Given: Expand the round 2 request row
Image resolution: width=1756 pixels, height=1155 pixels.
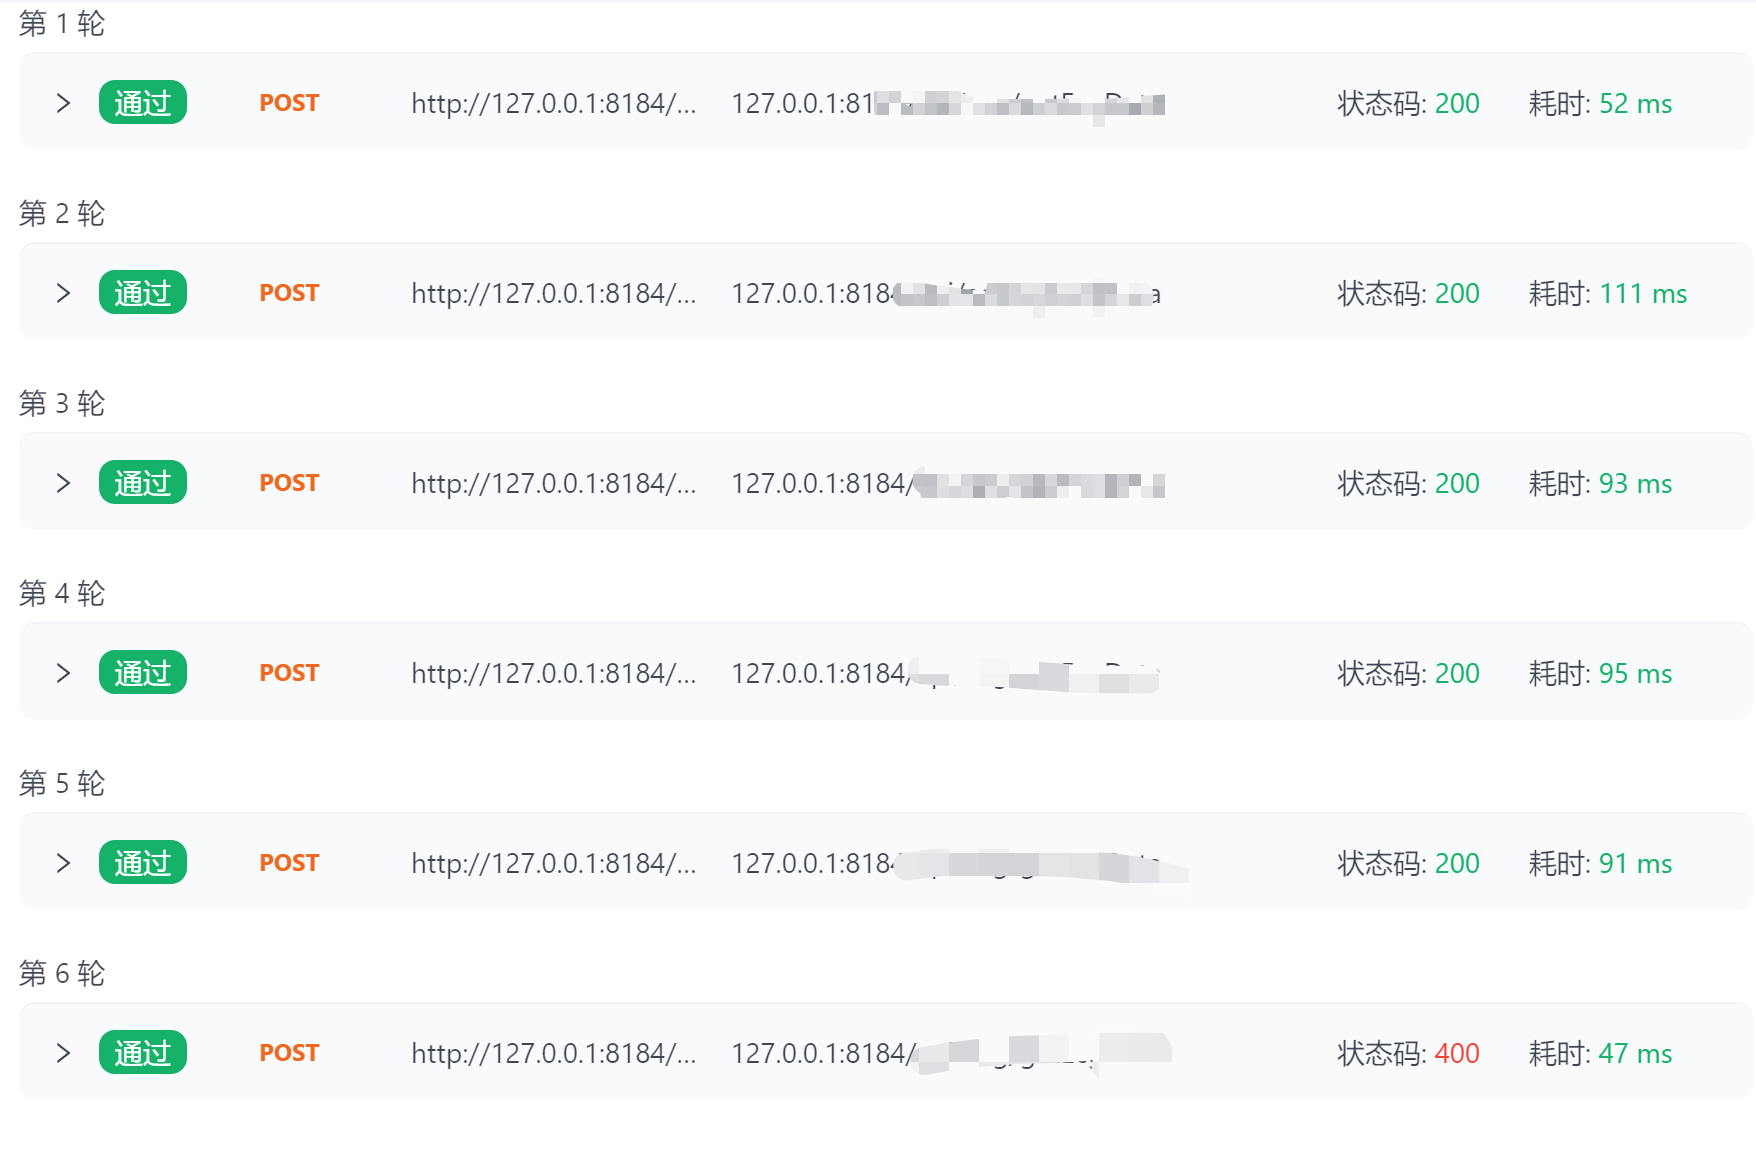Looking at the screenshot, I should click(x=63, y=293).
